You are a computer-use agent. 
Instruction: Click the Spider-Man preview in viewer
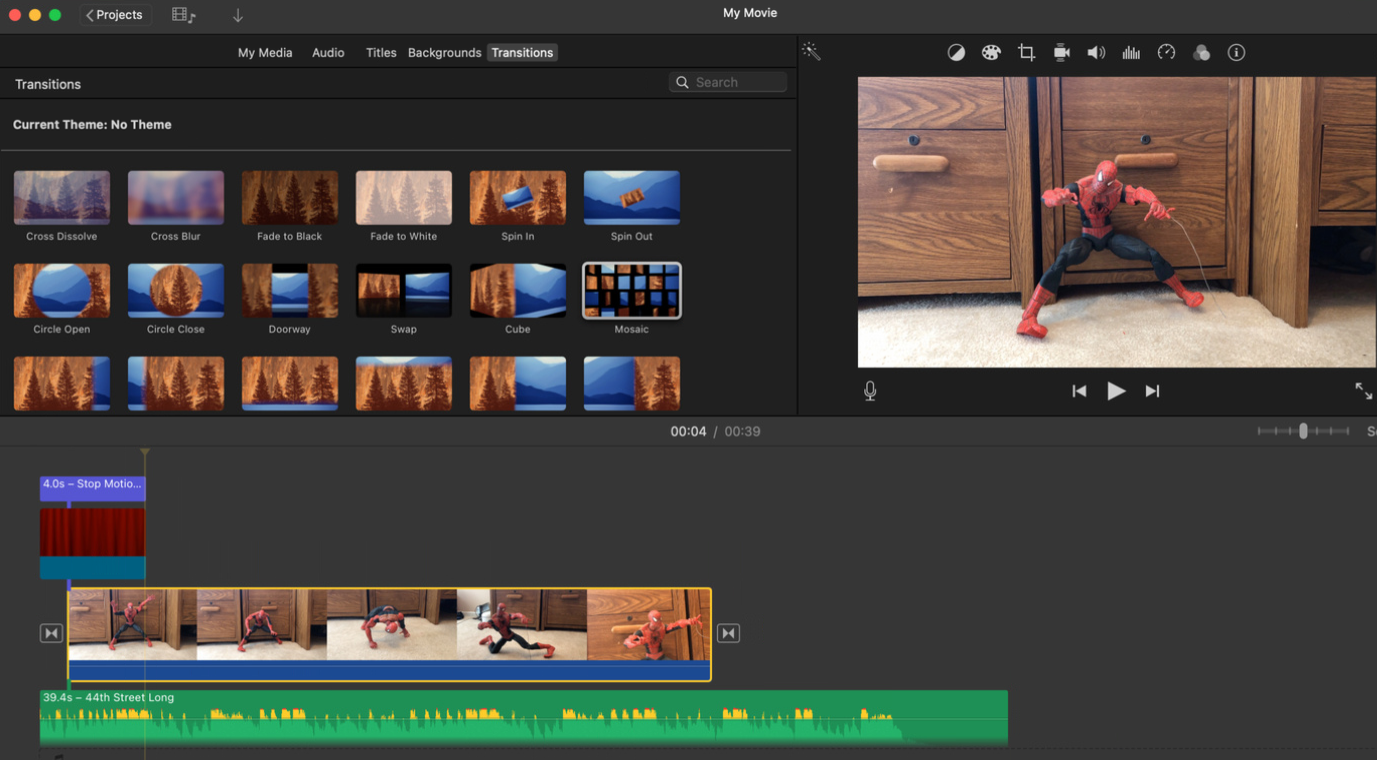(1116, 222)
